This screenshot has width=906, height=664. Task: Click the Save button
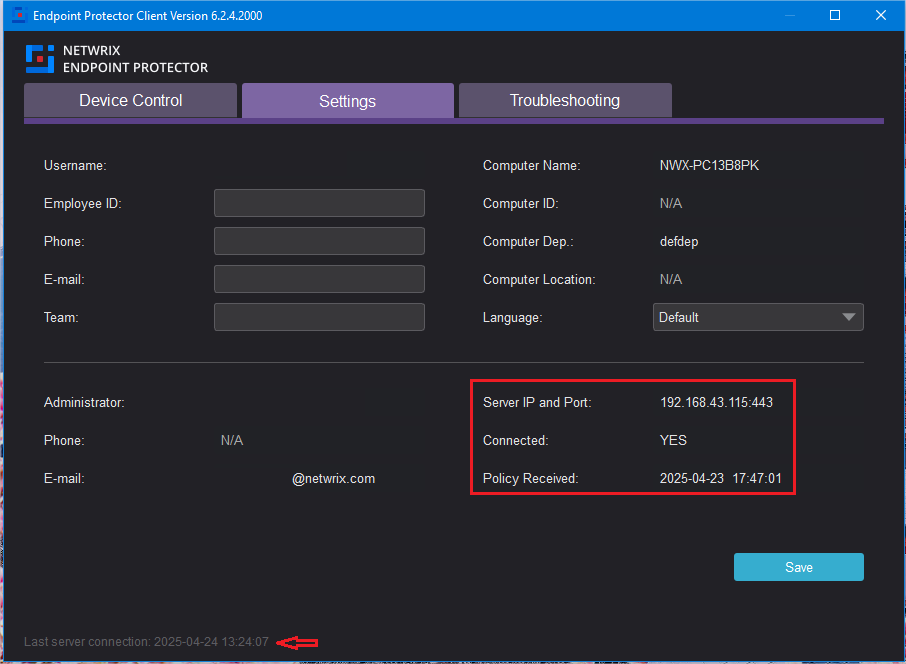tap(798, 567)
